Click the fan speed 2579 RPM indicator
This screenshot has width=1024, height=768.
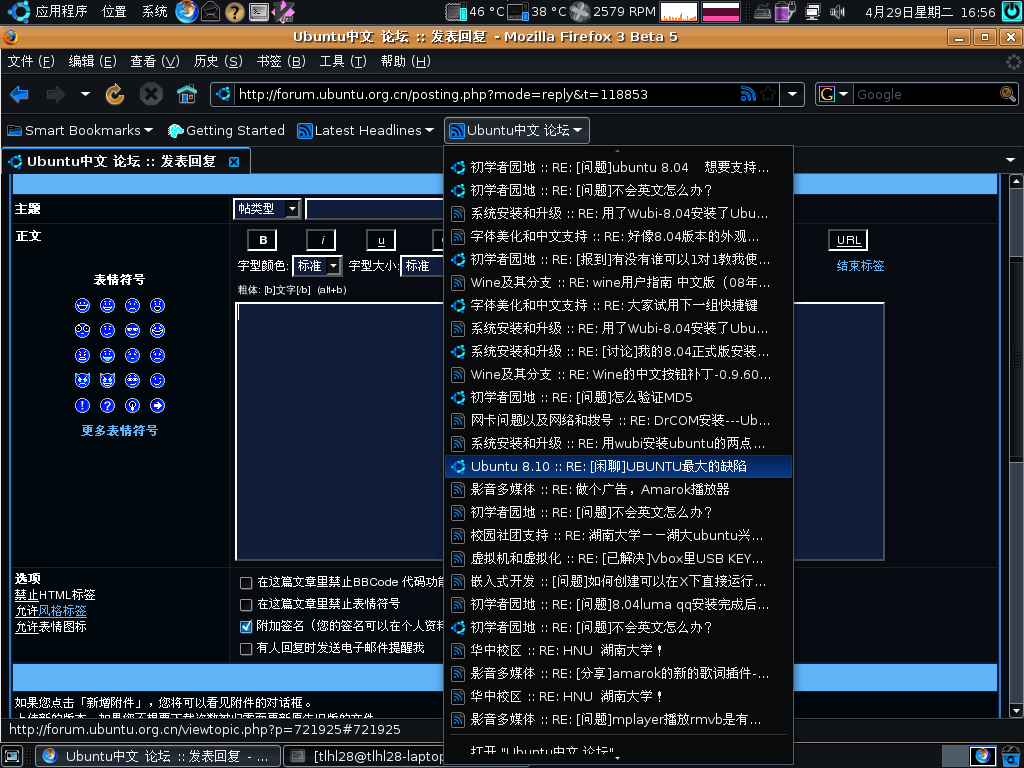pos(613,11)
